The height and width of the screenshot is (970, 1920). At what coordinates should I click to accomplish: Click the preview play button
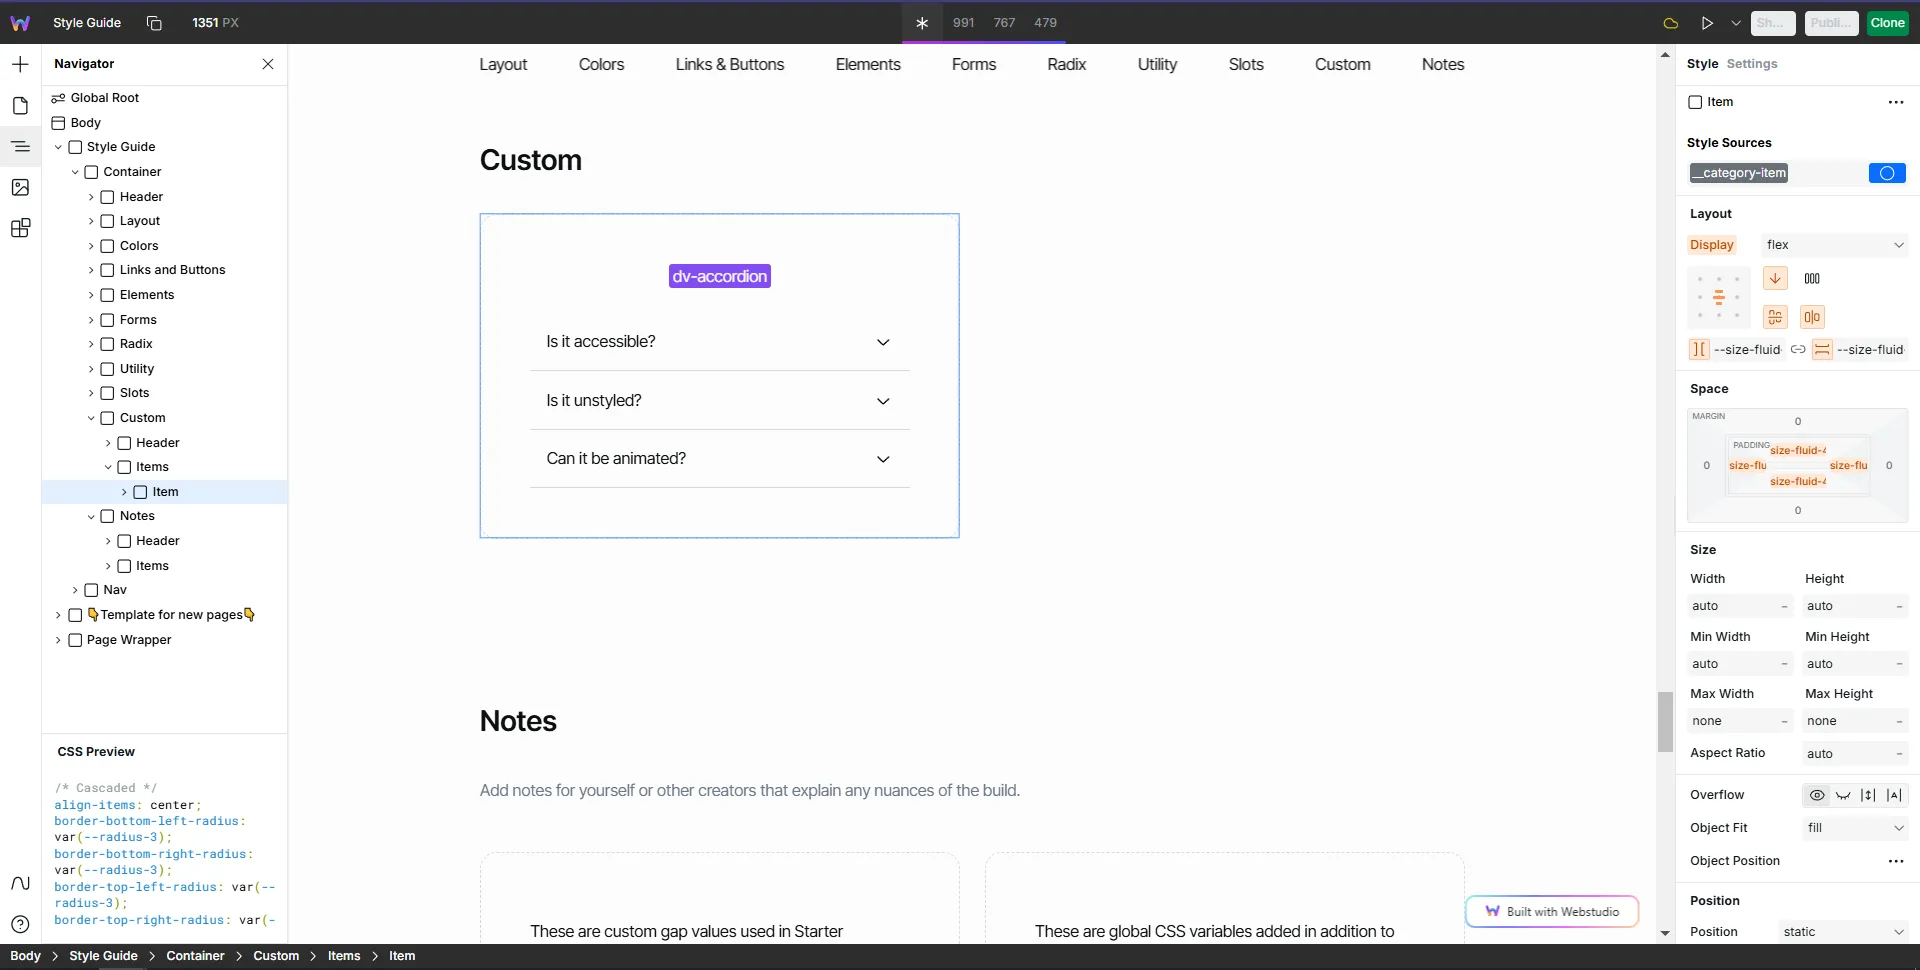tap(1707, 23)
